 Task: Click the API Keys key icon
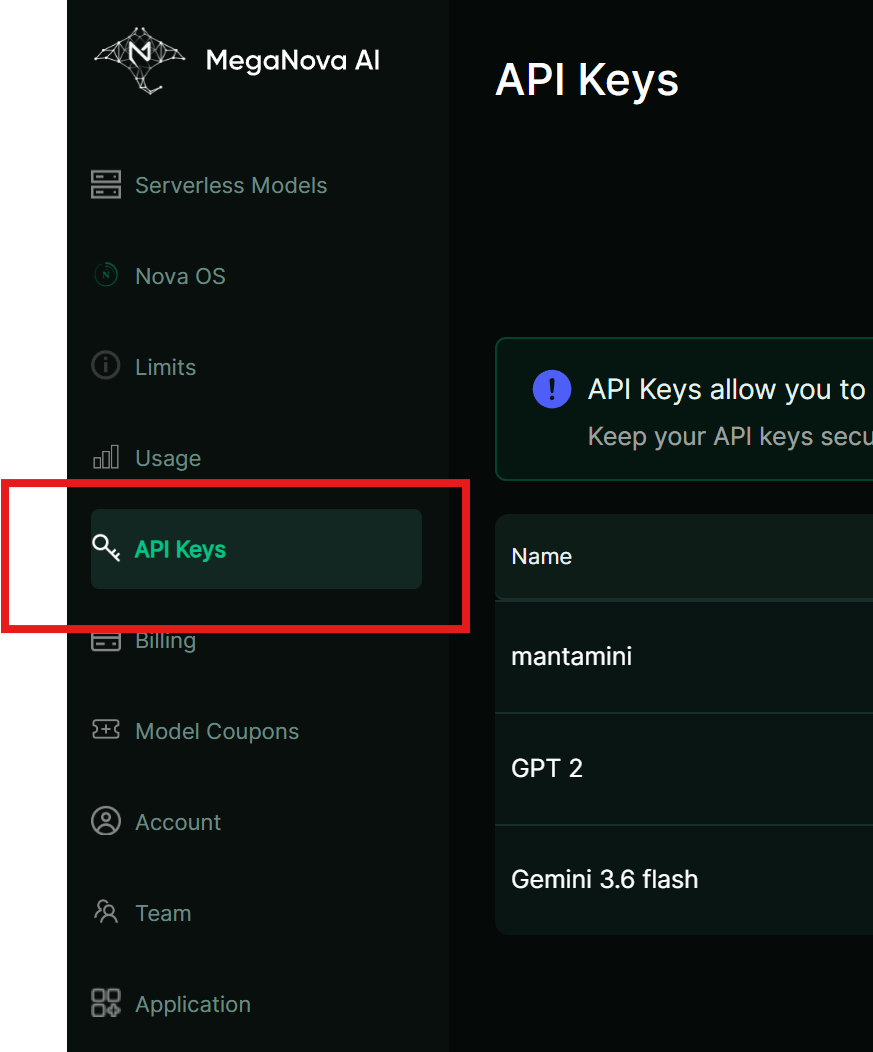pyautogui.click(x=106, y=548)
